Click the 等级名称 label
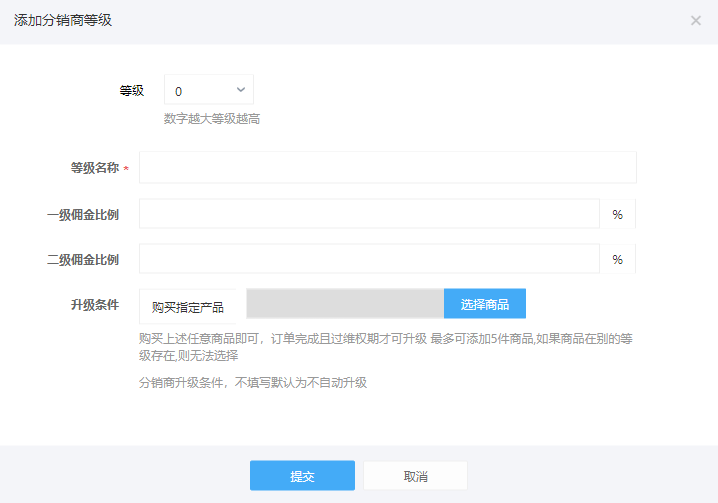The height and width of the screenshot is (503, 718). click(x=95, y=168)
